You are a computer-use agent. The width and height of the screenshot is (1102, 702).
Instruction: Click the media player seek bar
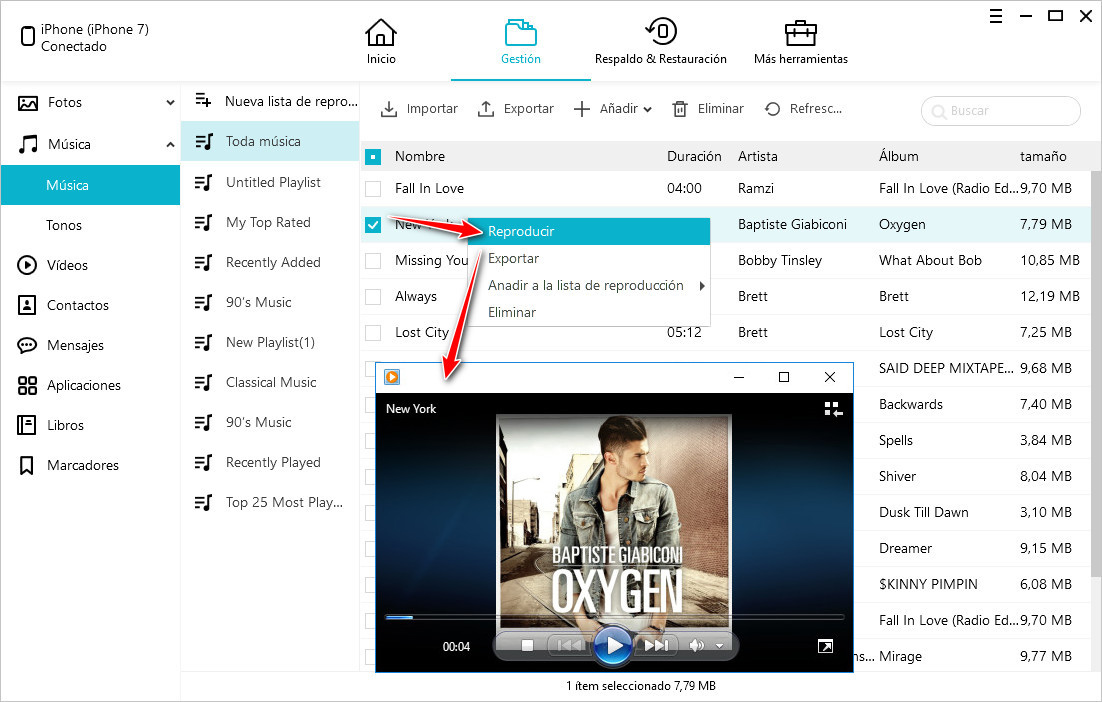[x=615, y=617]
